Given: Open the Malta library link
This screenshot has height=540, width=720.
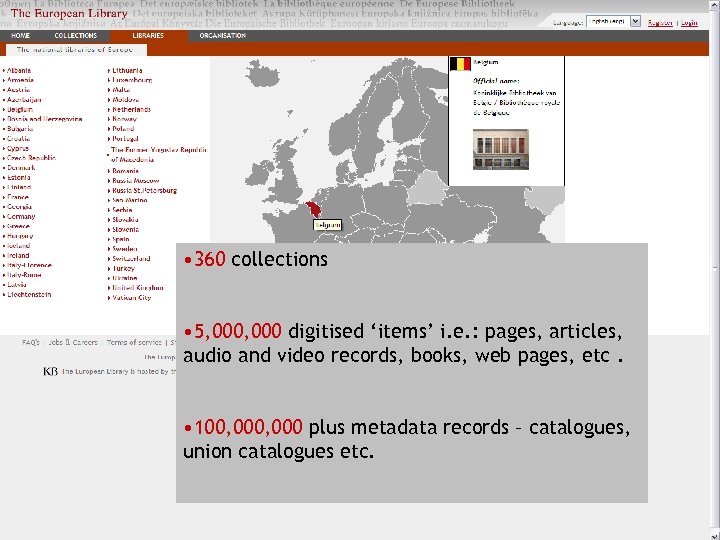Looking at the screenshot, I should click(121, 90).
